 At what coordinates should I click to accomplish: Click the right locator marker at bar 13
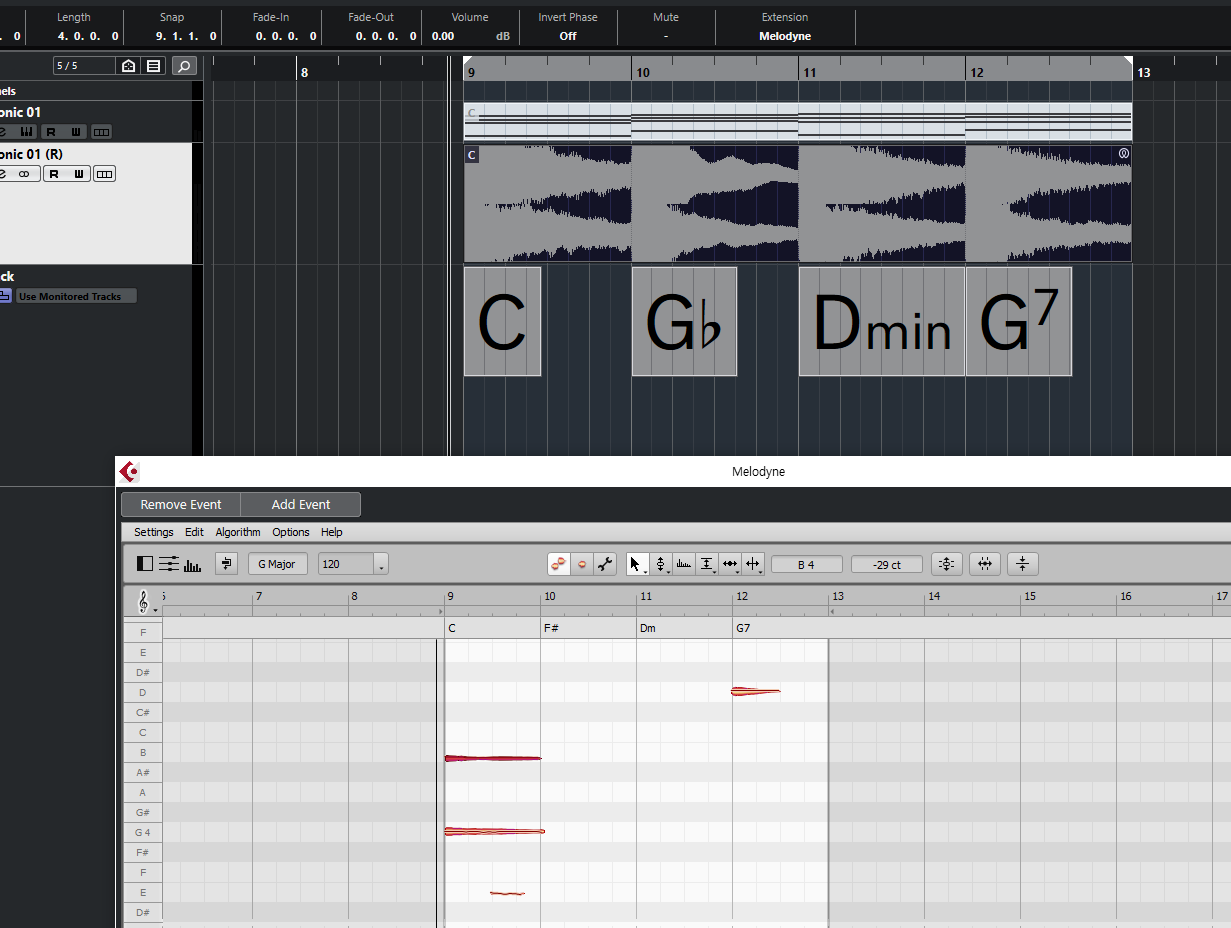pos(1128,61)
